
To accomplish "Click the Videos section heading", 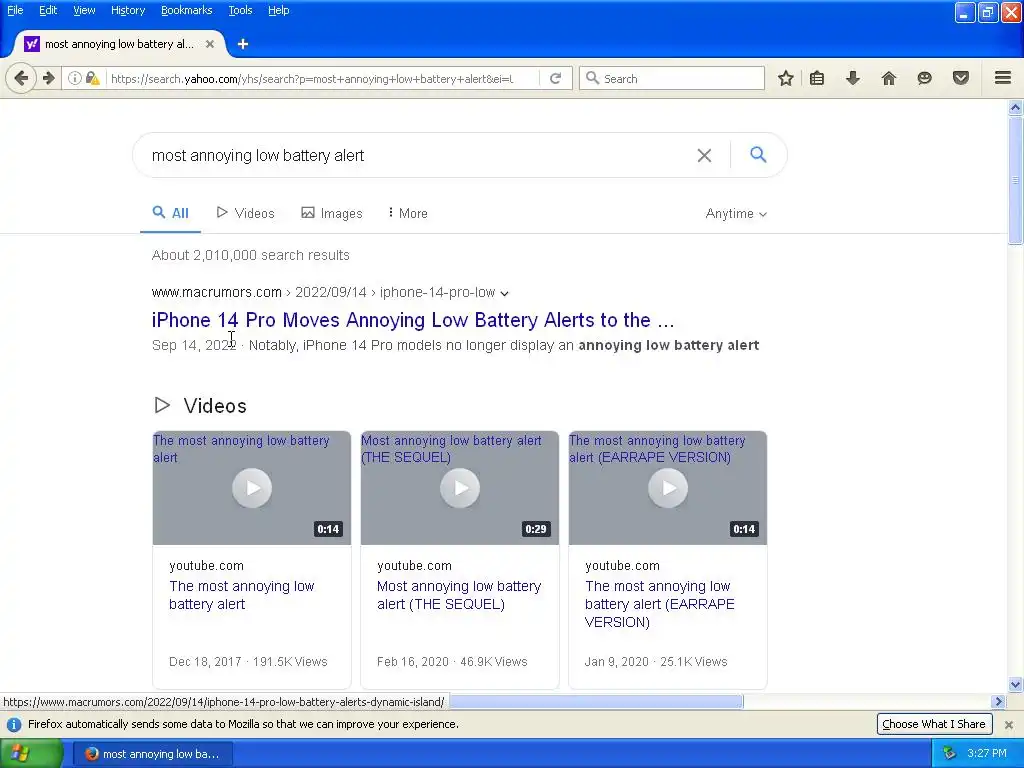I will (215, 406).
